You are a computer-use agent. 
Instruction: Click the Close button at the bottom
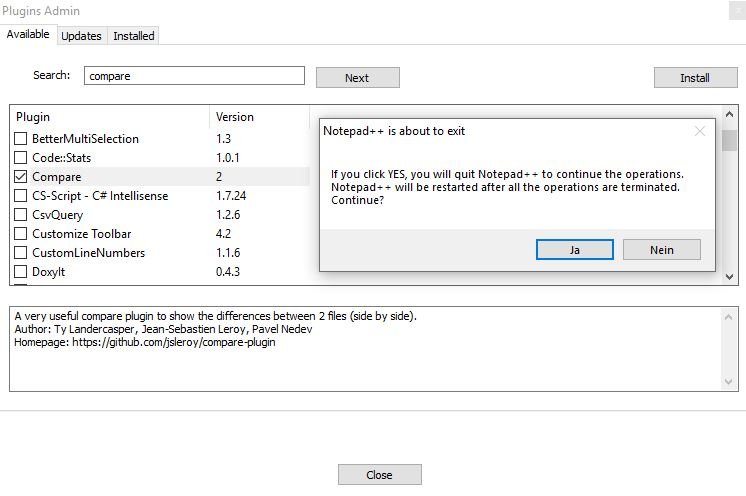[x=379, y=475]
